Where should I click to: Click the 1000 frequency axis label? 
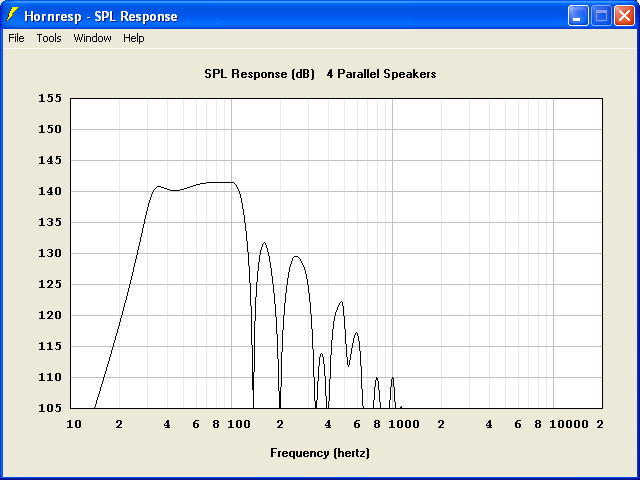click(404, 424)
